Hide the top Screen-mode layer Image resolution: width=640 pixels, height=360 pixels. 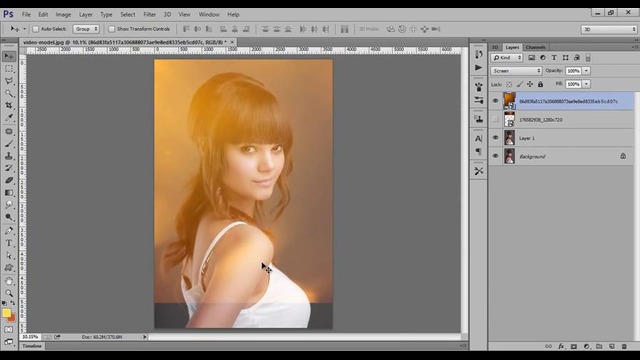click(496, 101)
